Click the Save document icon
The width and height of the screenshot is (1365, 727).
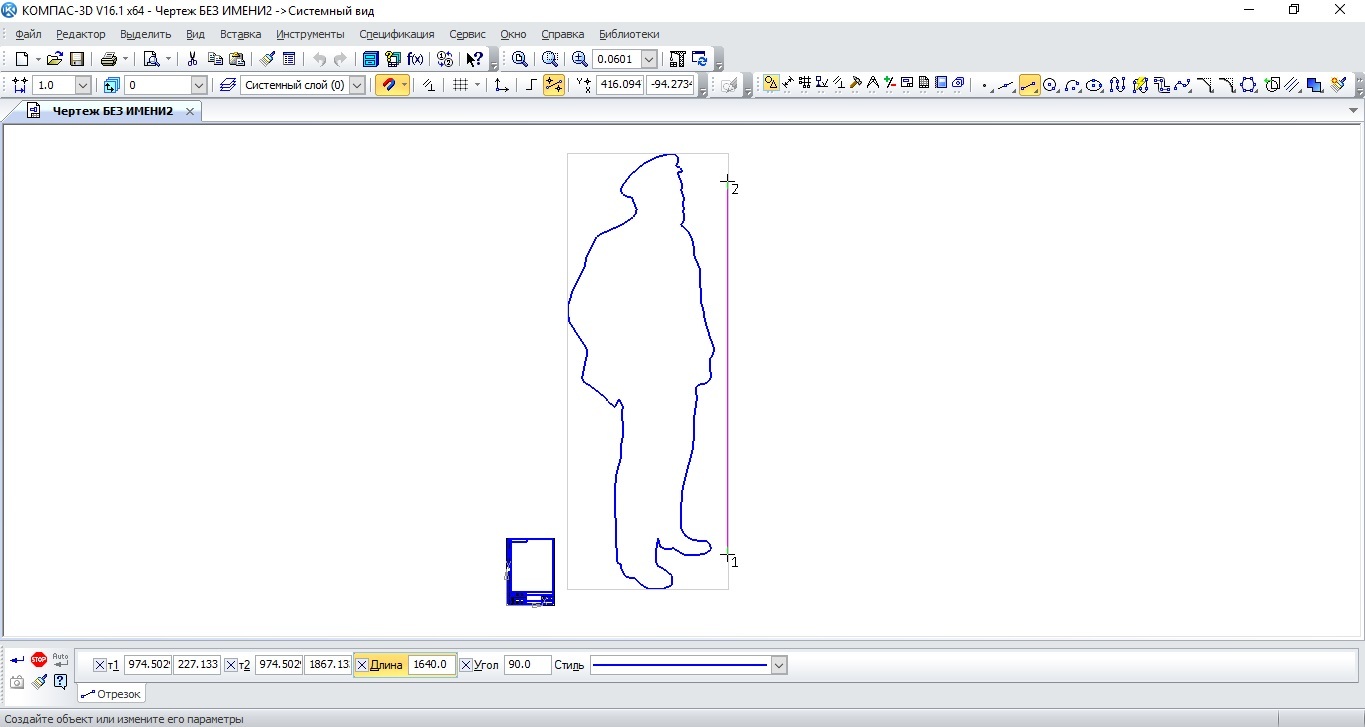(77, 59)
